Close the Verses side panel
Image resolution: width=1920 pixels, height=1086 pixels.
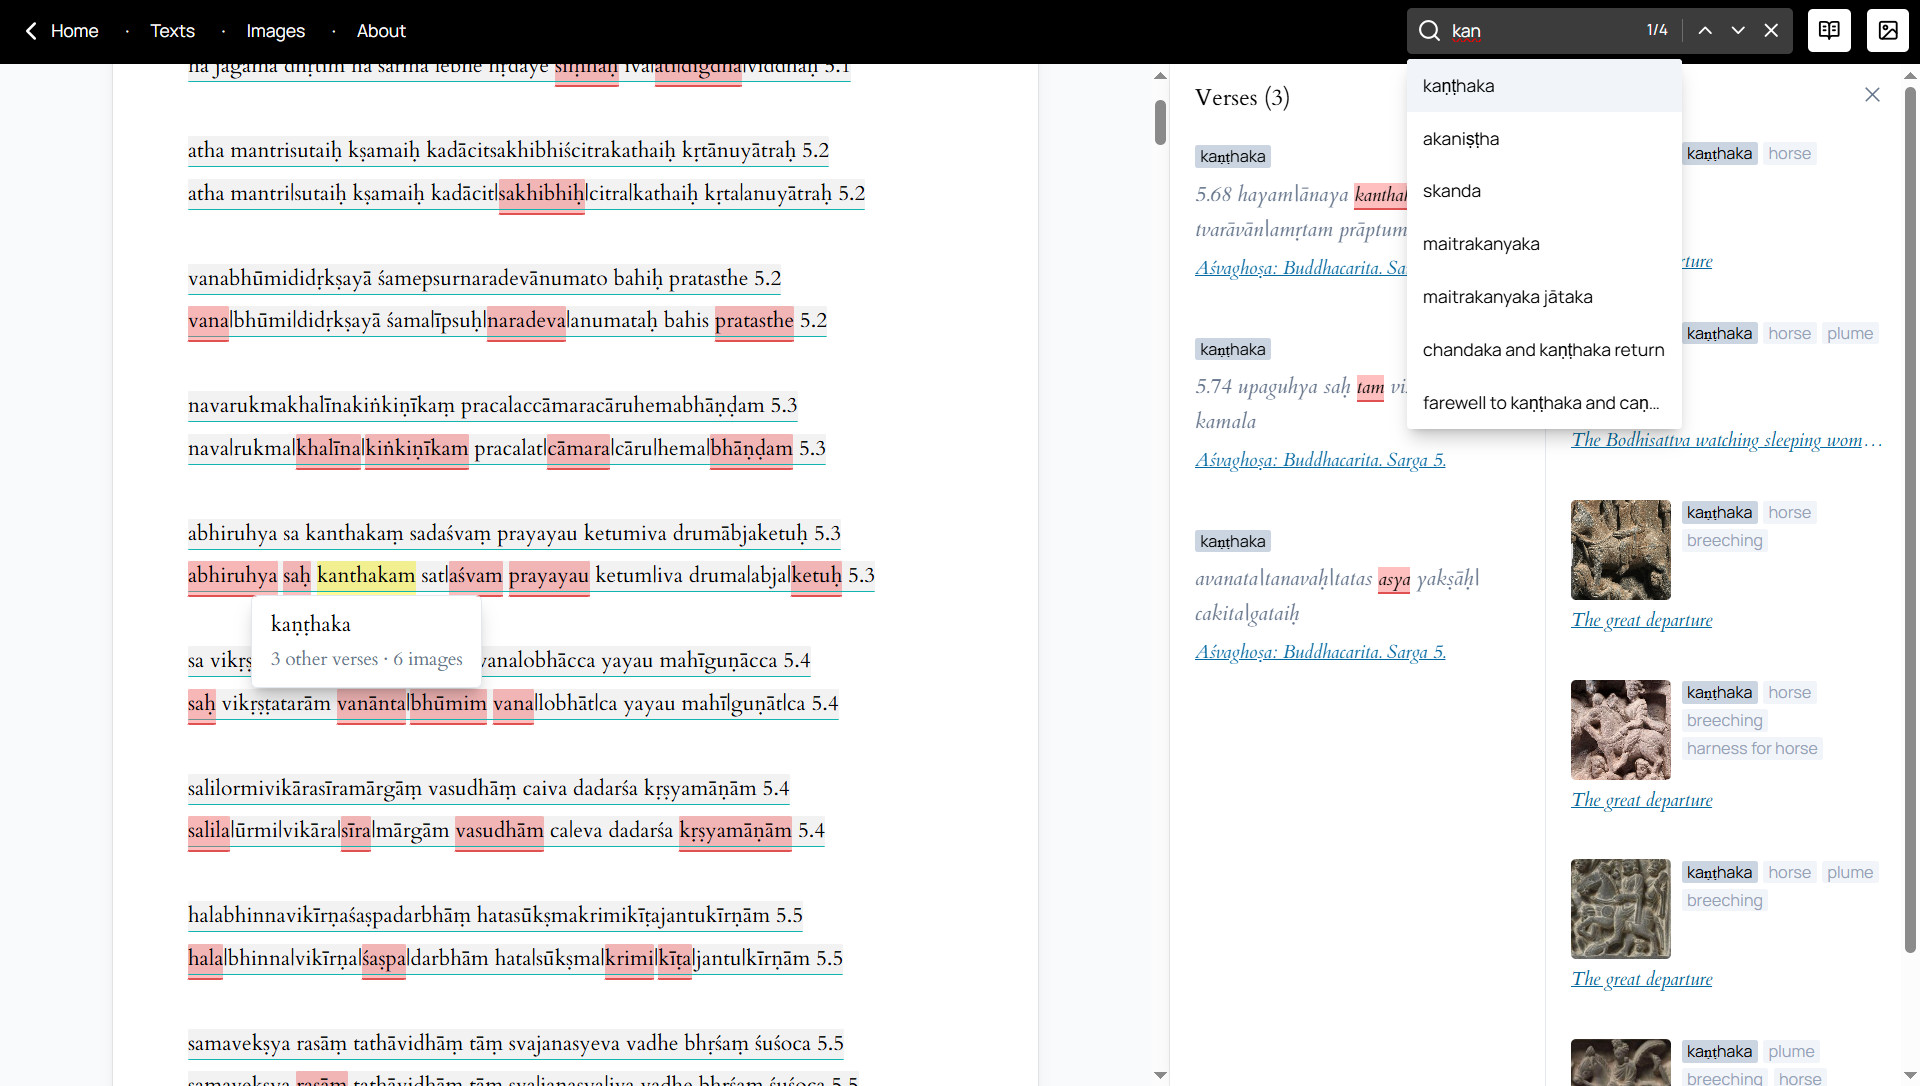[x=1872, y=95]
